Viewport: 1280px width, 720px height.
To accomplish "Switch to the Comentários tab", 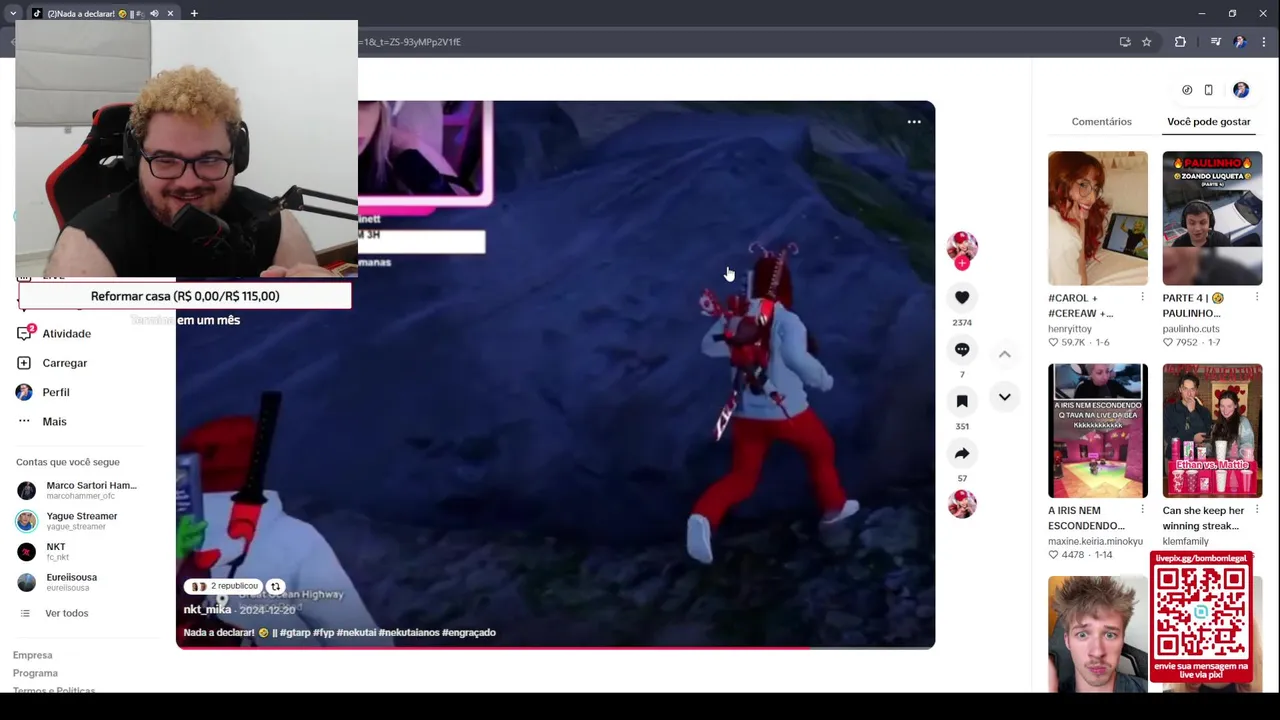I will (x=1101, y=121).
